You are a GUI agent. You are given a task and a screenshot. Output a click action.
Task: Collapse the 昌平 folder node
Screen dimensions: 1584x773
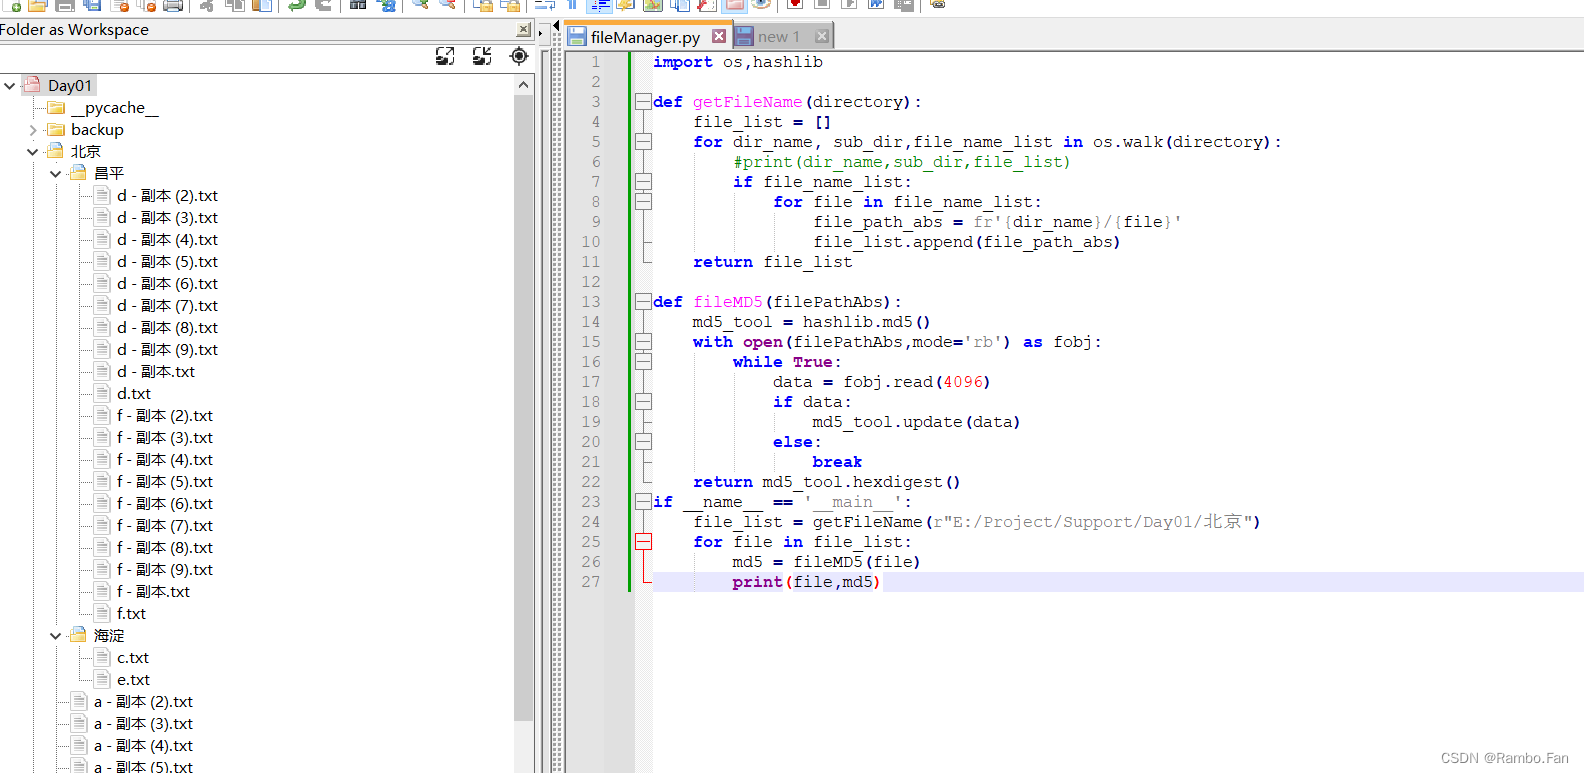tap(56, 173)
